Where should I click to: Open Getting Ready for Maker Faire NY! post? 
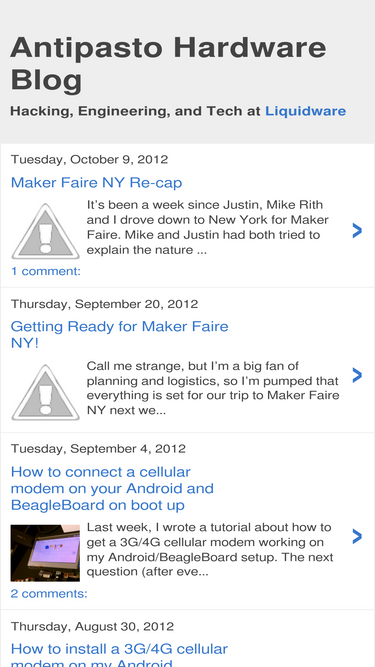click(x=119, y=334)
